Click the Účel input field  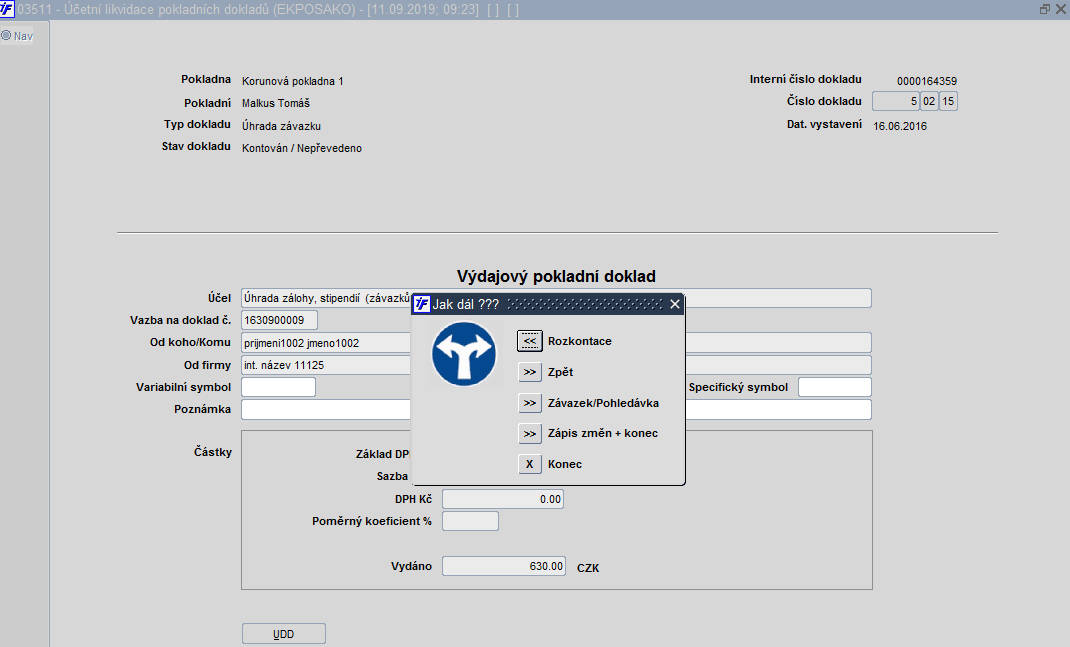point(556,298)
